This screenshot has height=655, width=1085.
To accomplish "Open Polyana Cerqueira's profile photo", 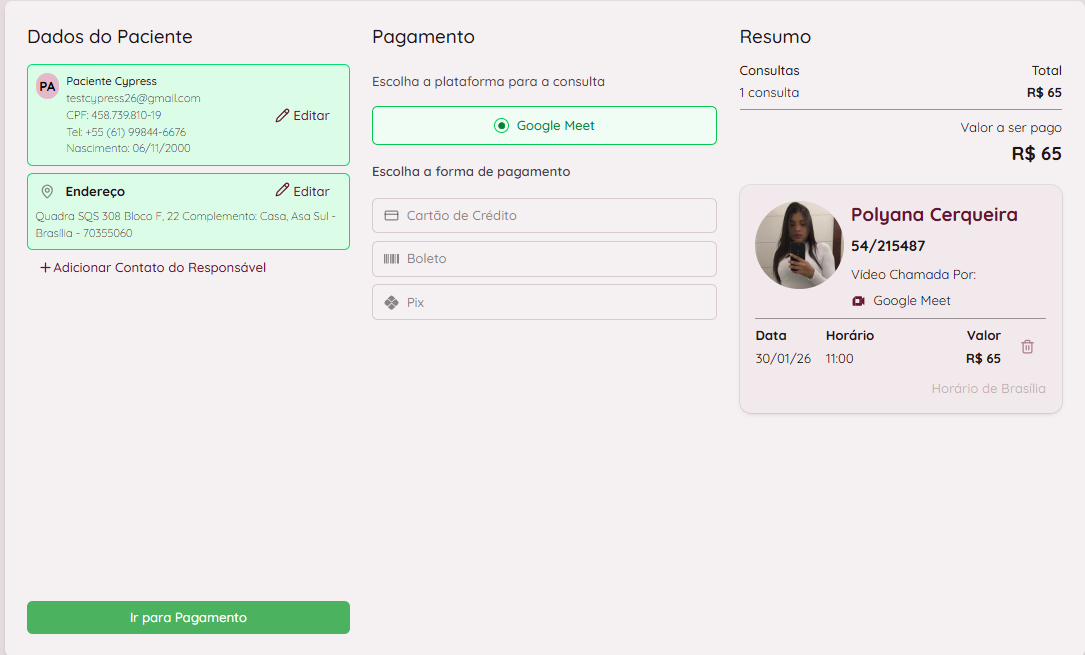I will point(799,245).
